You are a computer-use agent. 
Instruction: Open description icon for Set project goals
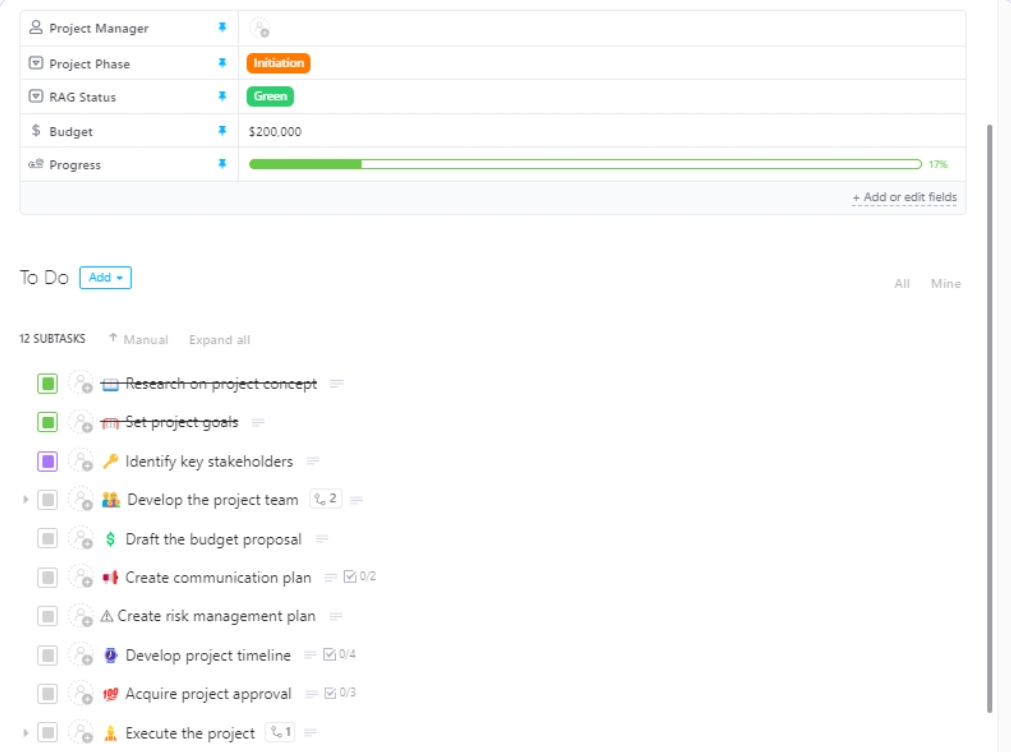(x=258, y=422)
